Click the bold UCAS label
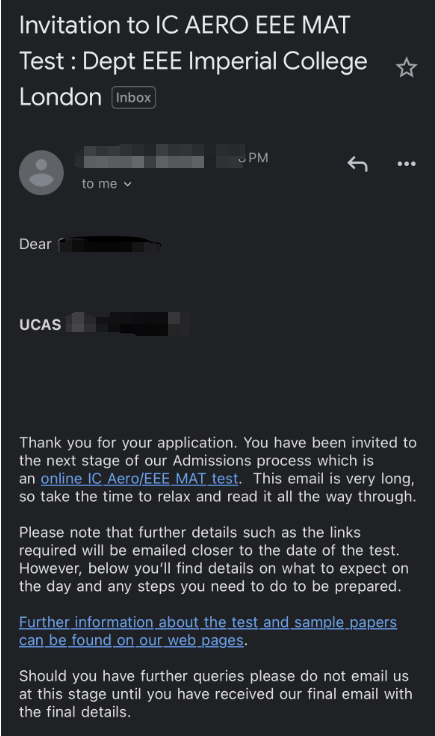Image resolution: width=435 pixels, height=736 pixels. point(40,325)
